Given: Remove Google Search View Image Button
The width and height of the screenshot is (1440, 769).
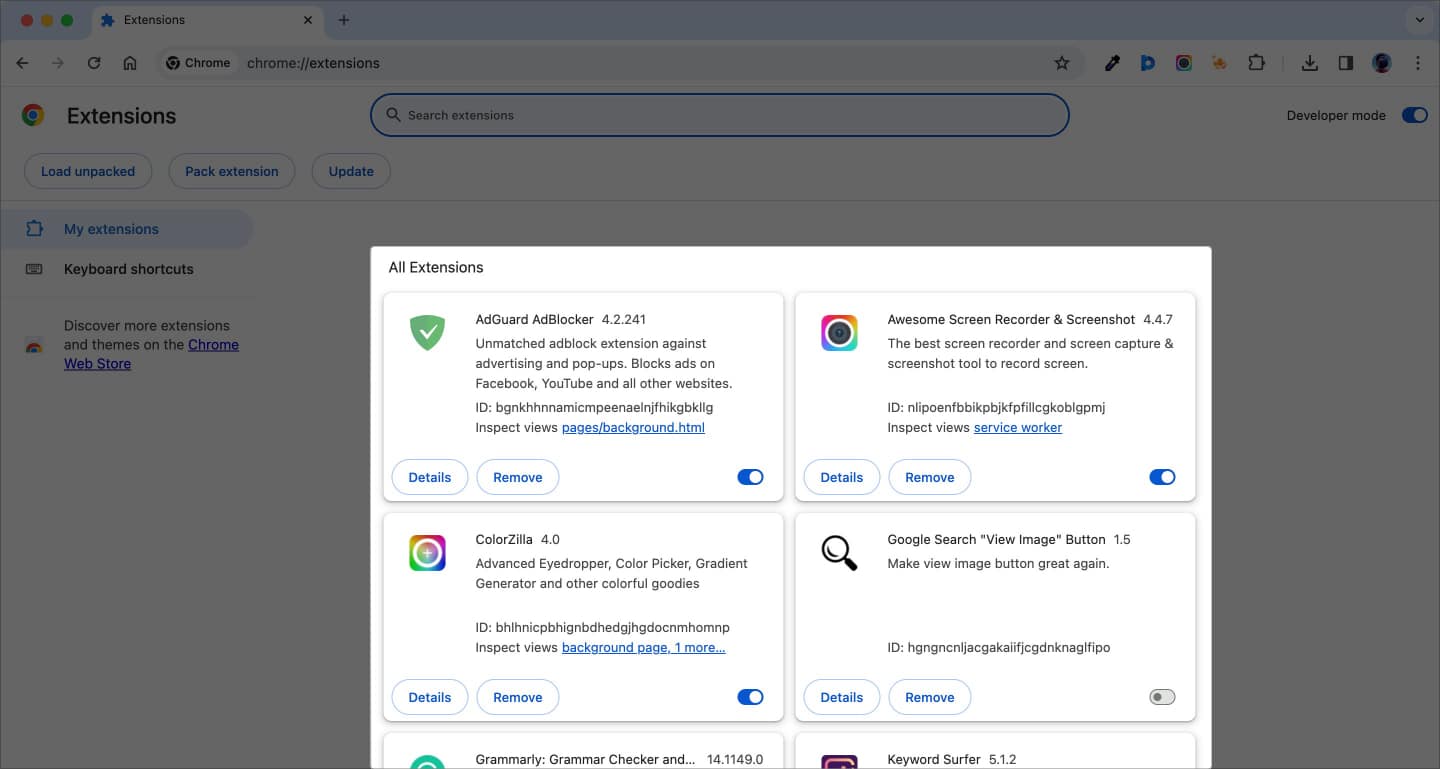Looking at the screenshot, I should pyautogui.click(x=930, y=697).
